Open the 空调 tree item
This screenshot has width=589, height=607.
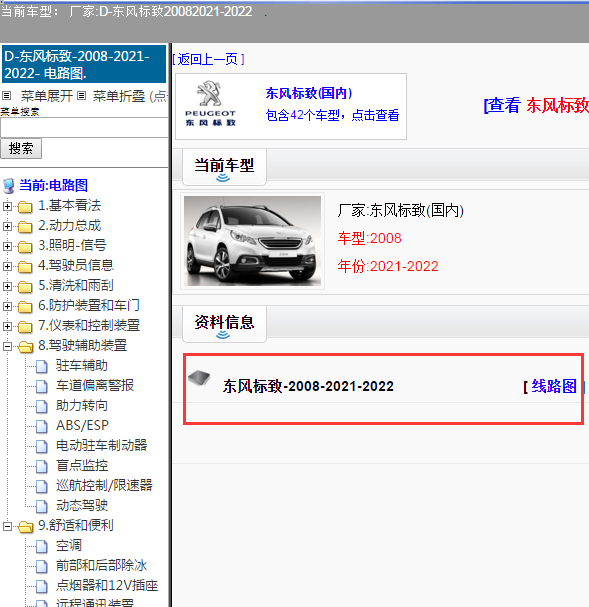pyautogui.click(x=68, y=546)
